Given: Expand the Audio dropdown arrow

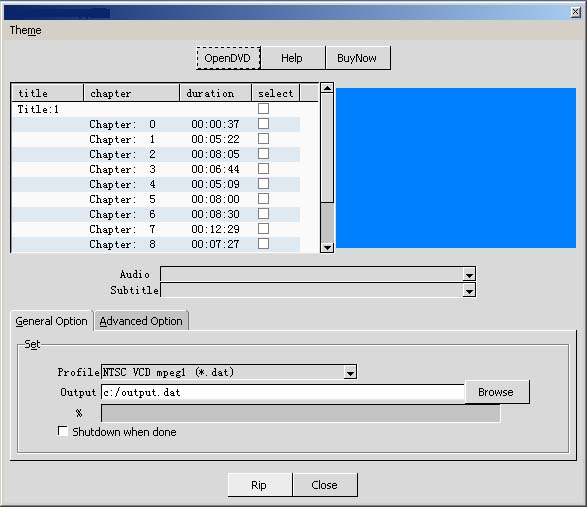Looking at the screenshot, I should (x=469, y=275).
